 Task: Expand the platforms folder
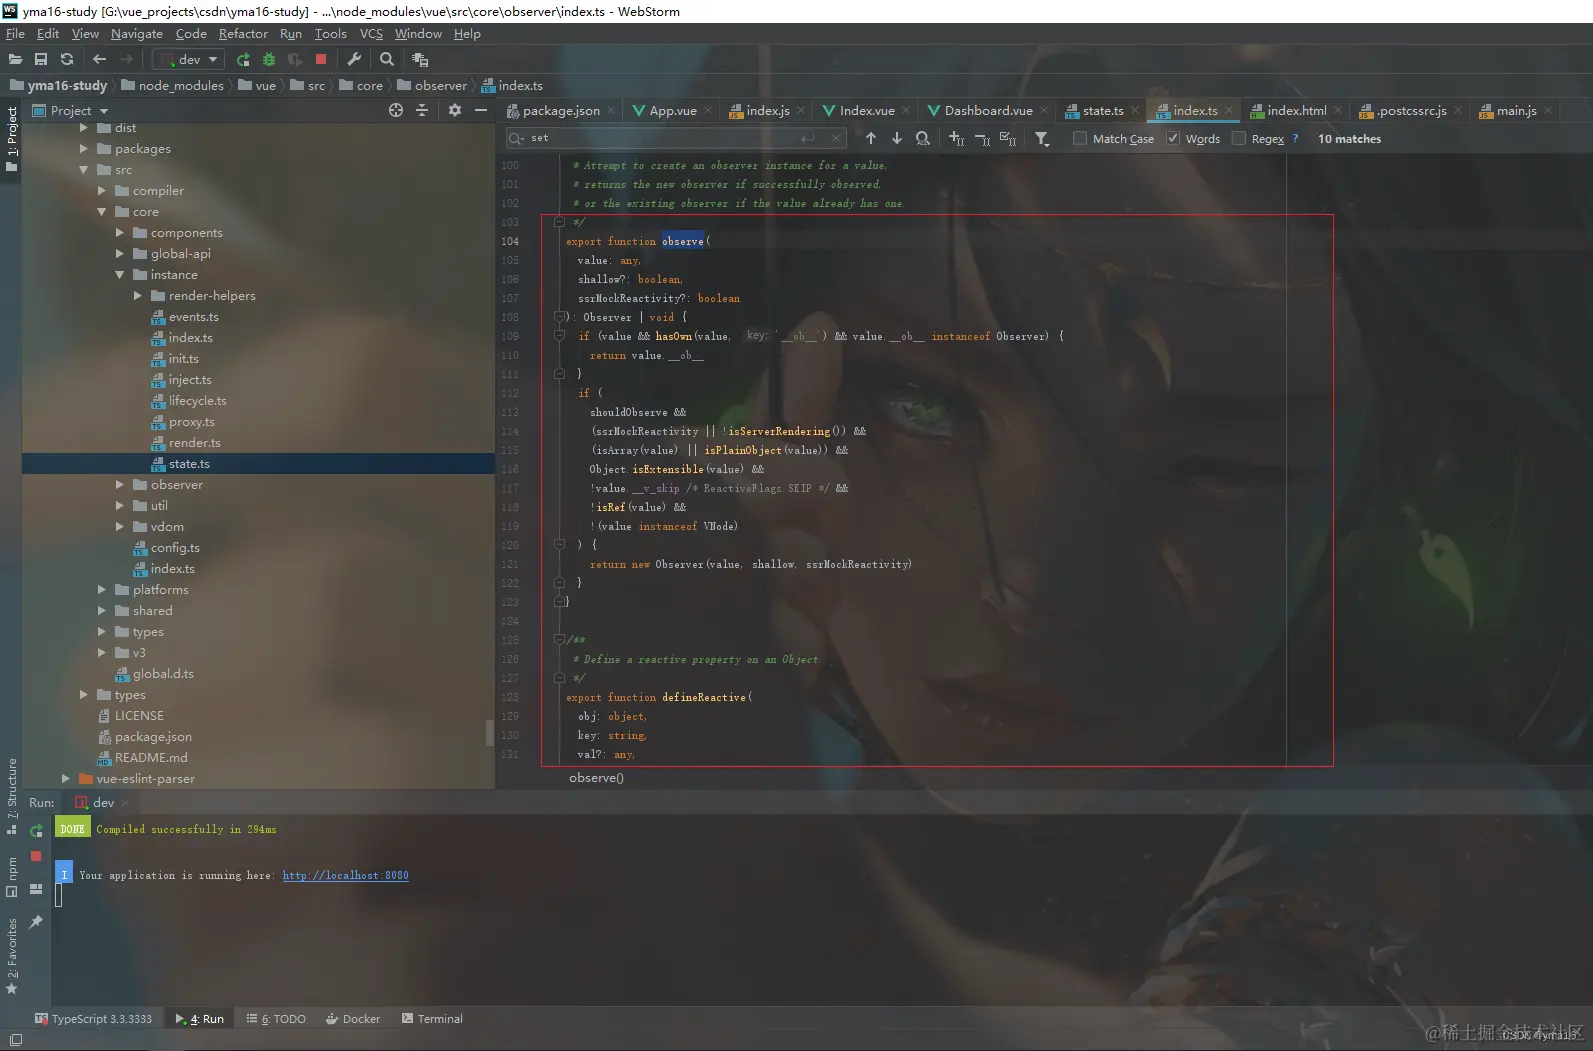coord(102,589)
